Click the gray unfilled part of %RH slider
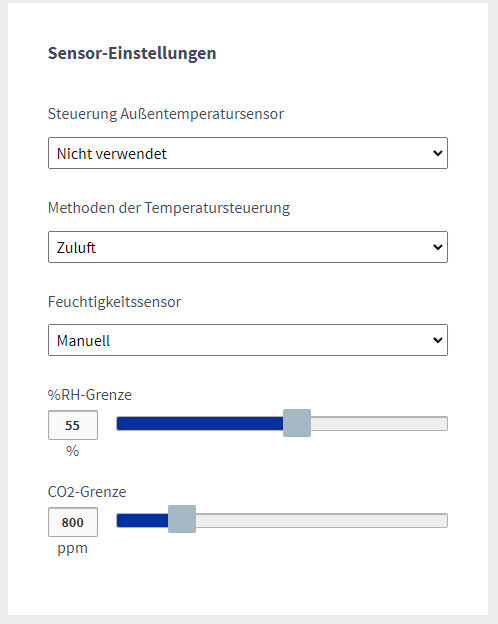This screenshot has width=498, height=624. 379,423
